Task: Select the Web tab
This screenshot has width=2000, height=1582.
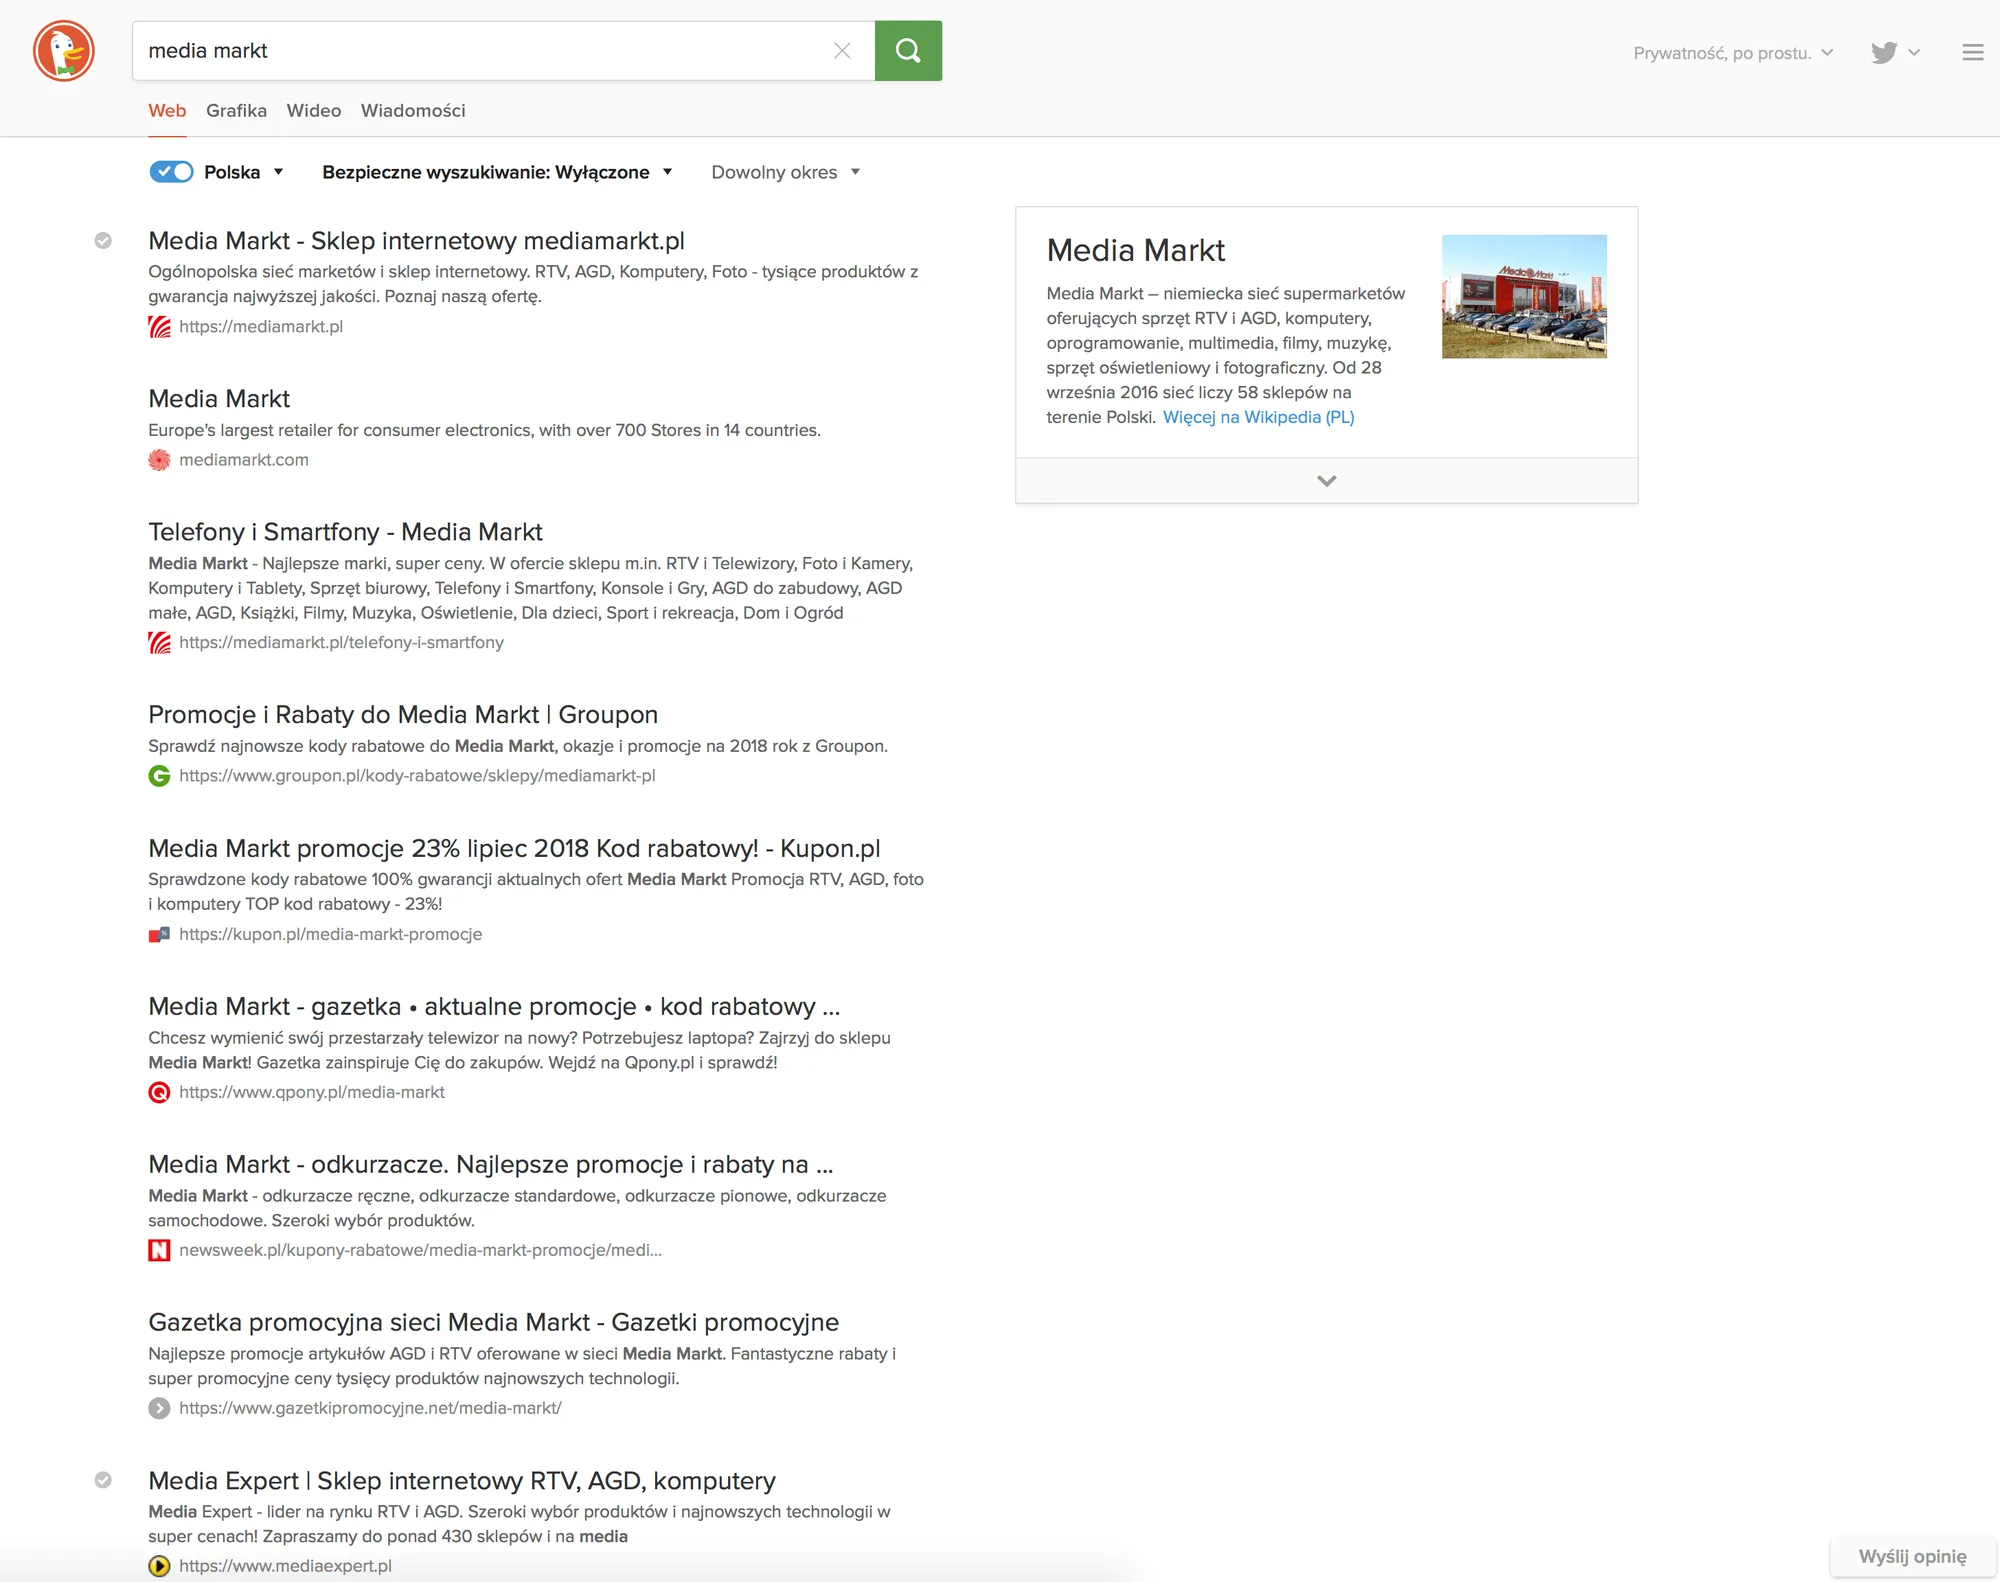Action: coord(167,111)
